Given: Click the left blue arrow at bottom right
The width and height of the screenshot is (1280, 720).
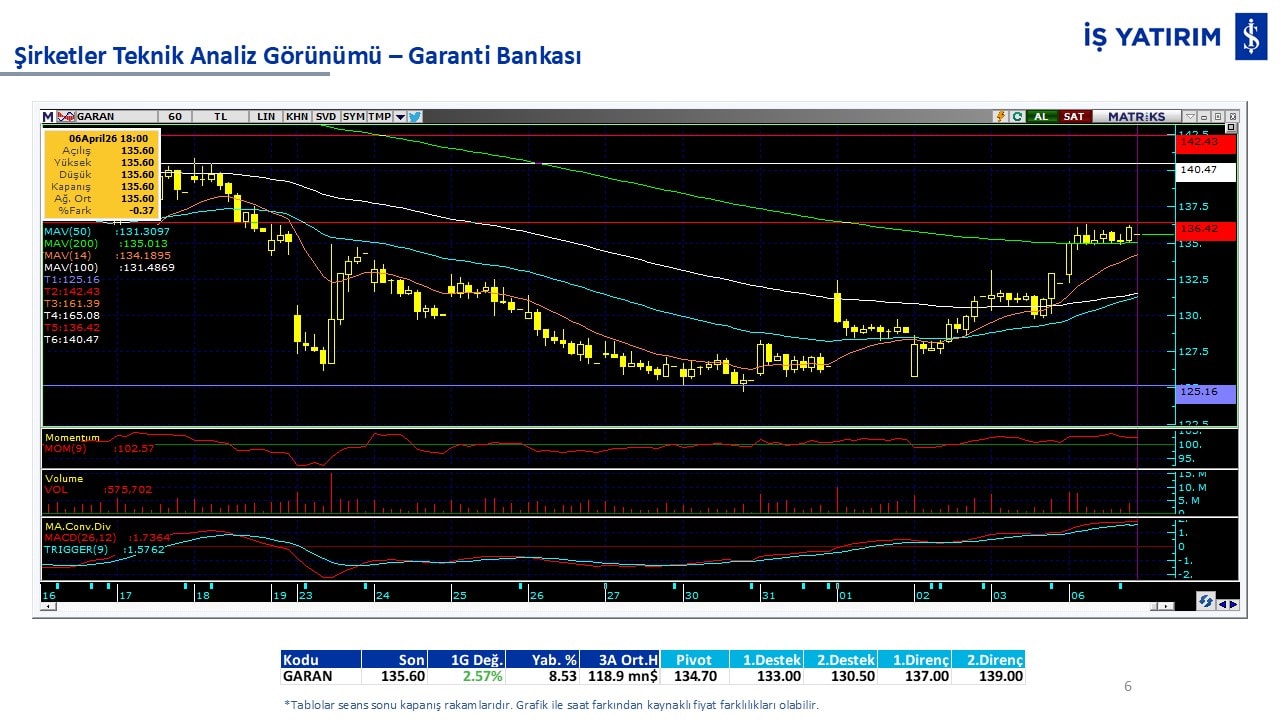Looking at the screenshot, I should [x=1222, y=603].
